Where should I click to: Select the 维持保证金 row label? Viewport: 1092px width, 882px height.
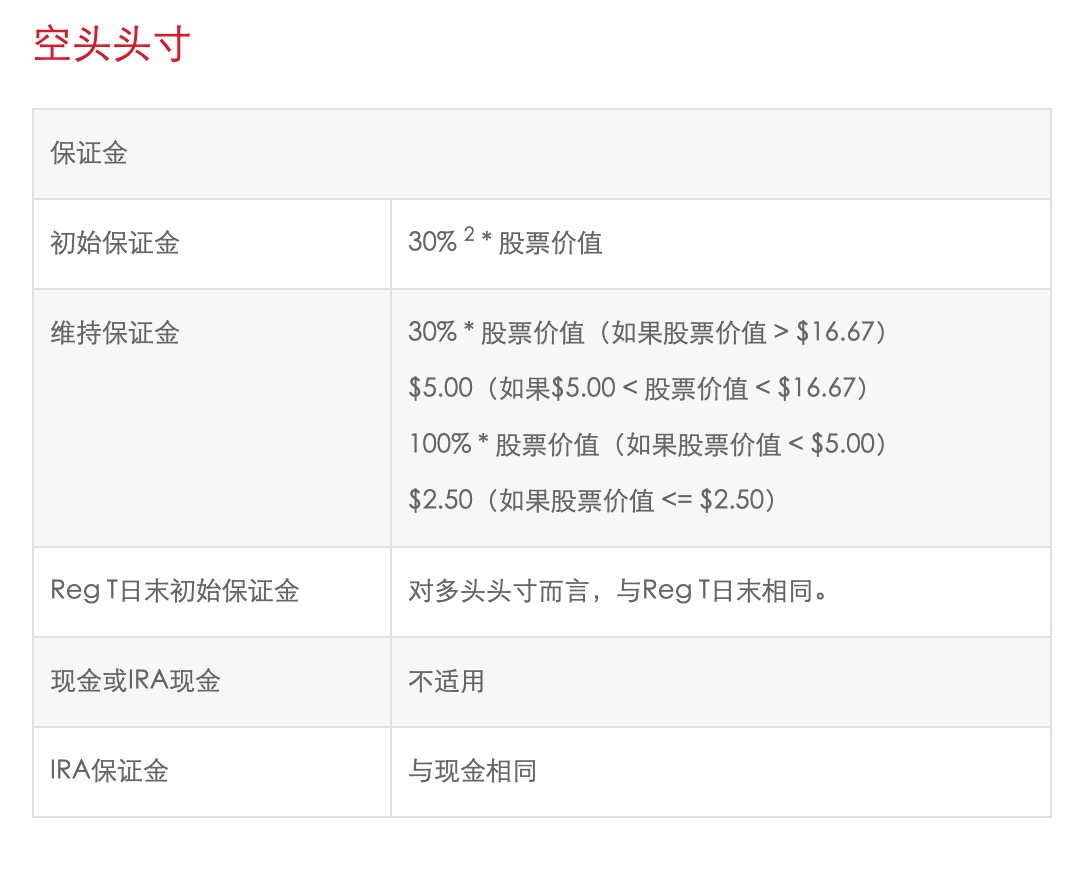click(x=114, y=333)
